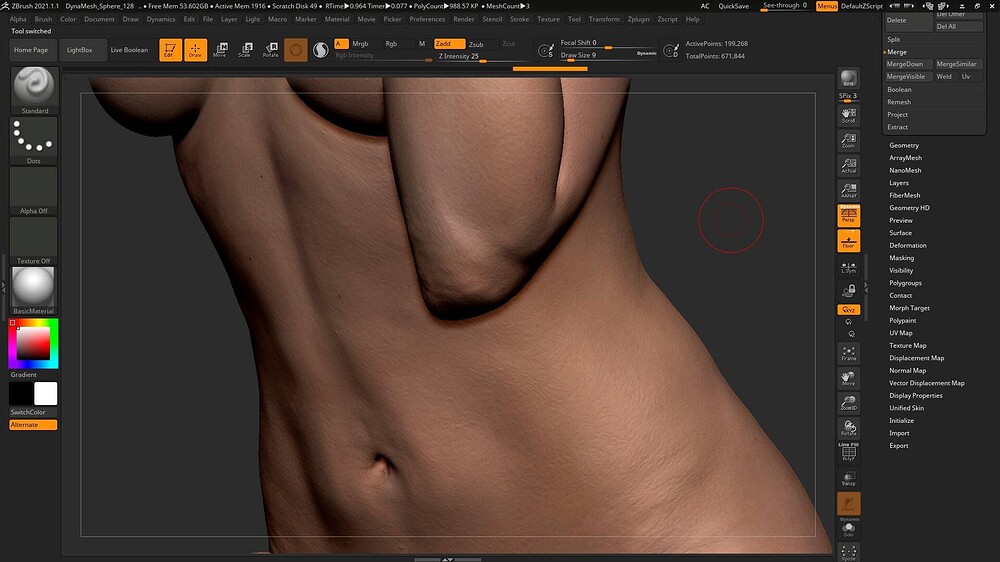Open the Alpha Off selector
1000x562 pixels.
point(34,191)
